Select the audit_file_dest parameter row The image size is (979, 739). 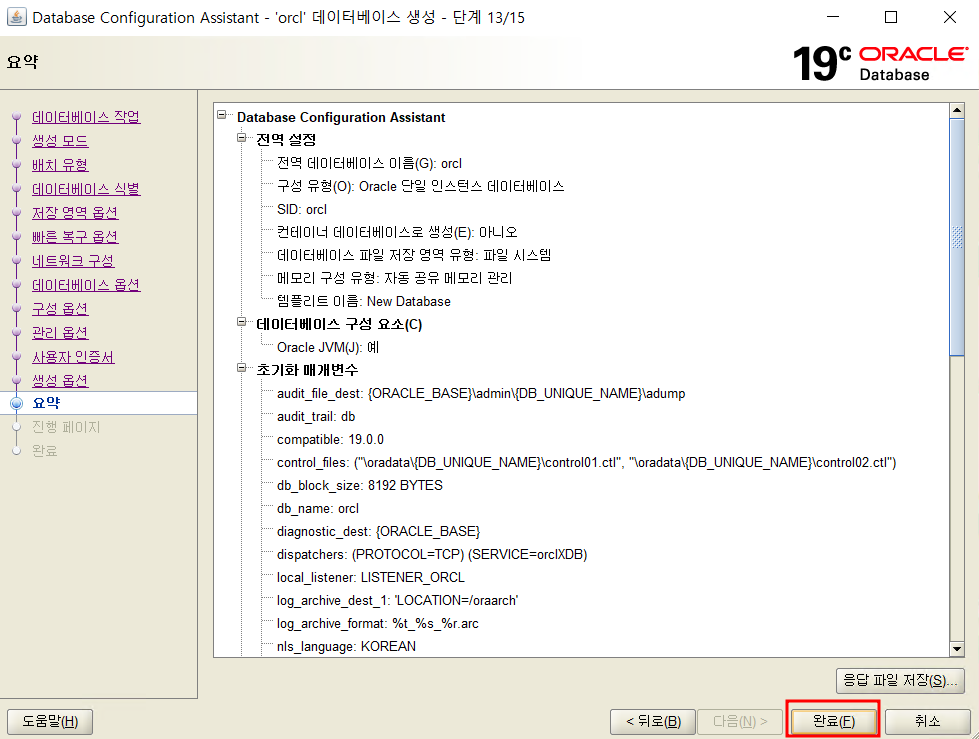tap(481, 394)
